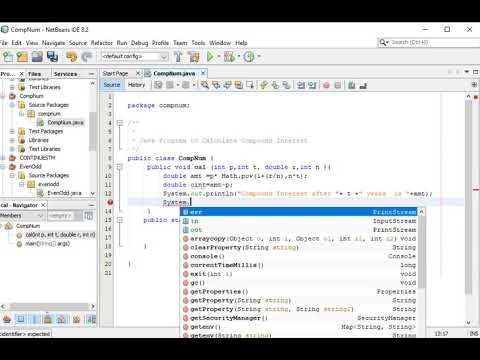Click the Uncomment lines editor icon
Screen dimensions: 480x360
[x=363, y=85]
